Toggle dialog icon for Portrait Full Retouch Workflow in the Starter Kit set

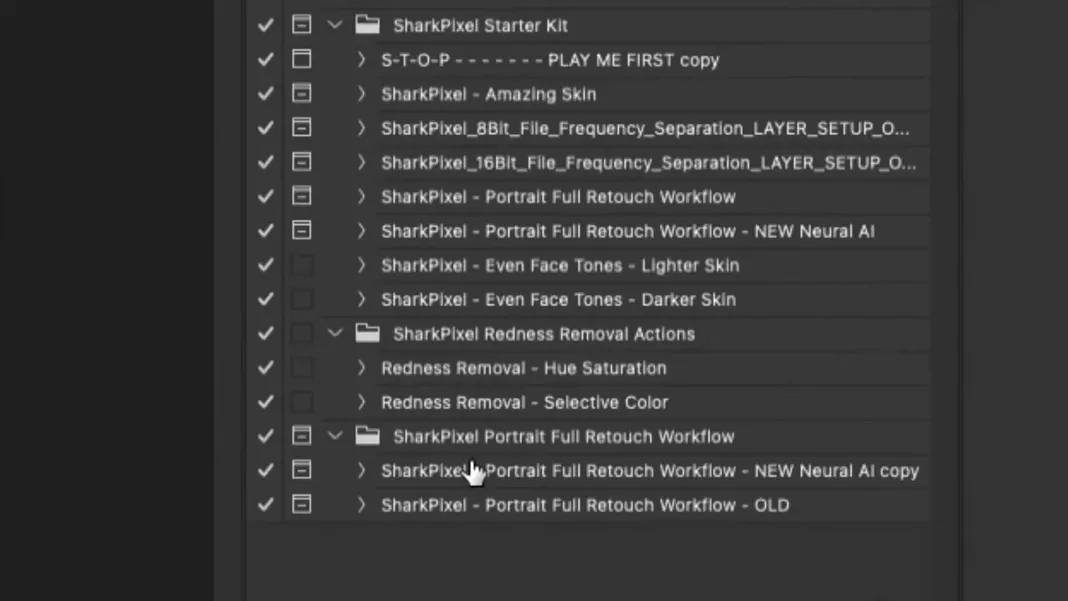coord(302,196)
